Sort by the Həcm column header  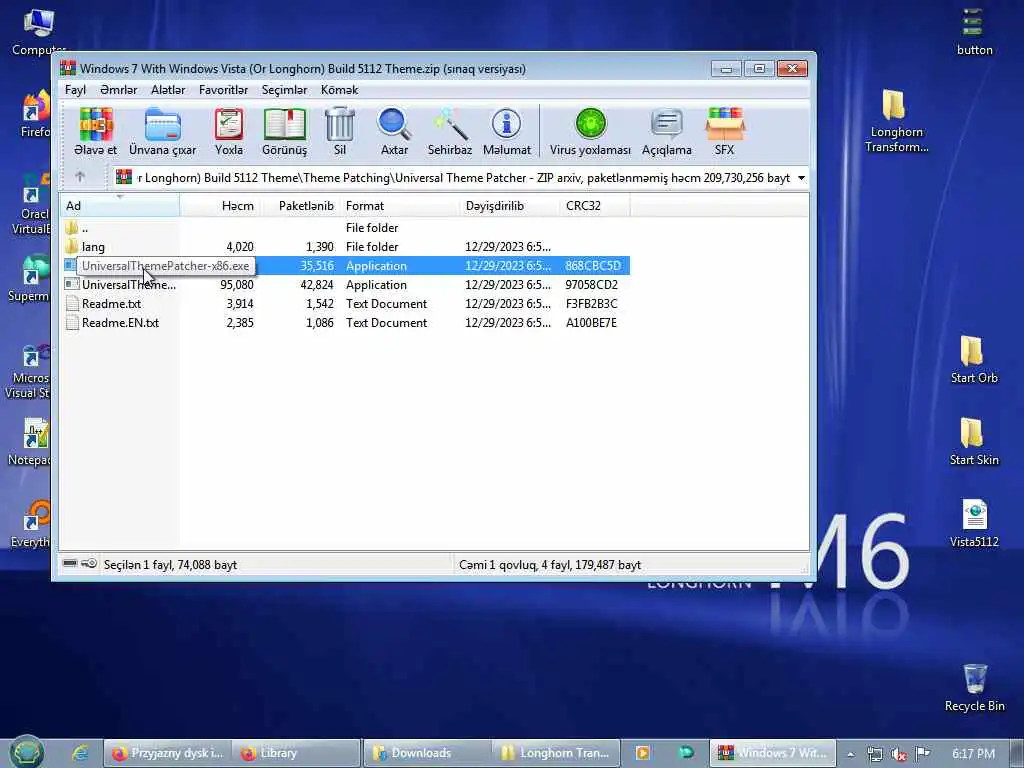click(220, 206)
